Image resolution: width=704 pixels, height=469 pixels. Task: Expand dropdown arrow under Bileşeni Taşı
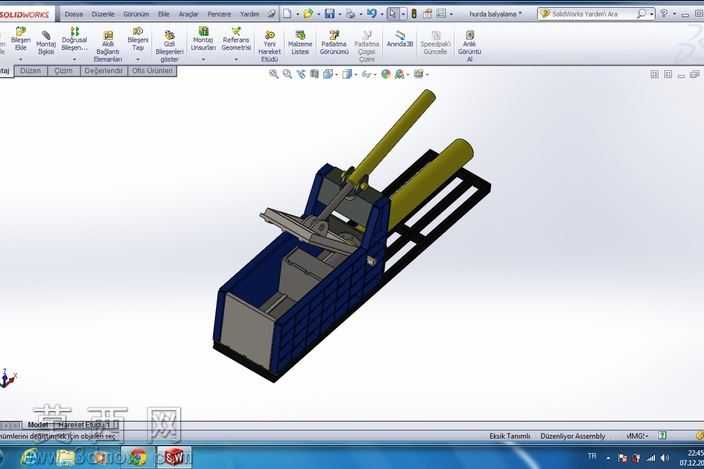click(x=138, y=59)
